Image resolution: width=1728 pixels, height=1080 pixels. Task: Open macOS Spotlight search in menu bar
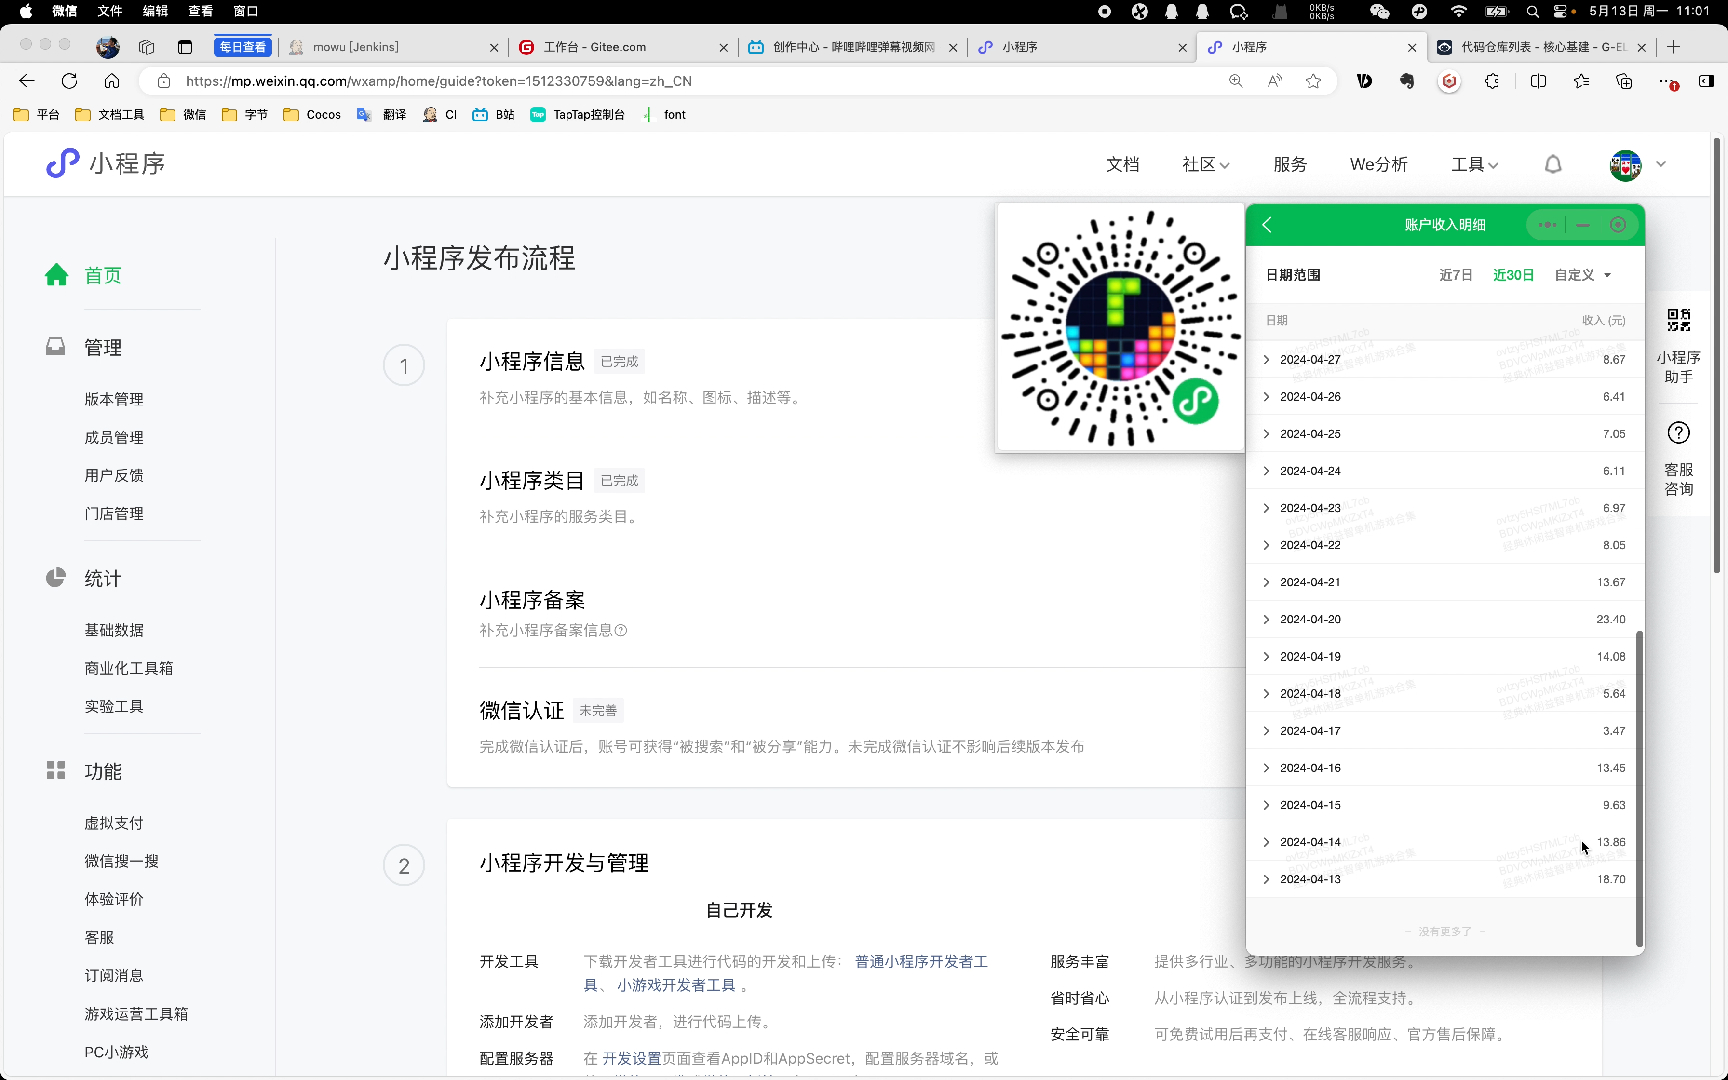1533,12
